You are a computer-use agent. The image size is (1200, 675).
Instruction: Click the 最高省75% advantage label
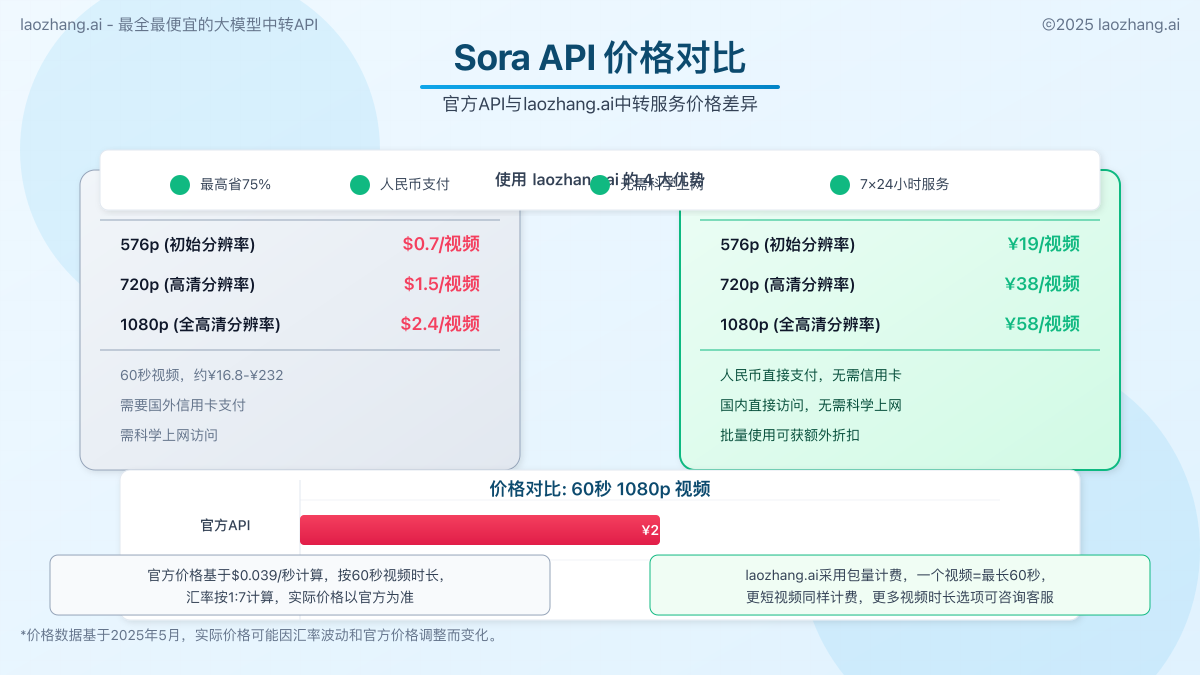click(x=236, y=185)
